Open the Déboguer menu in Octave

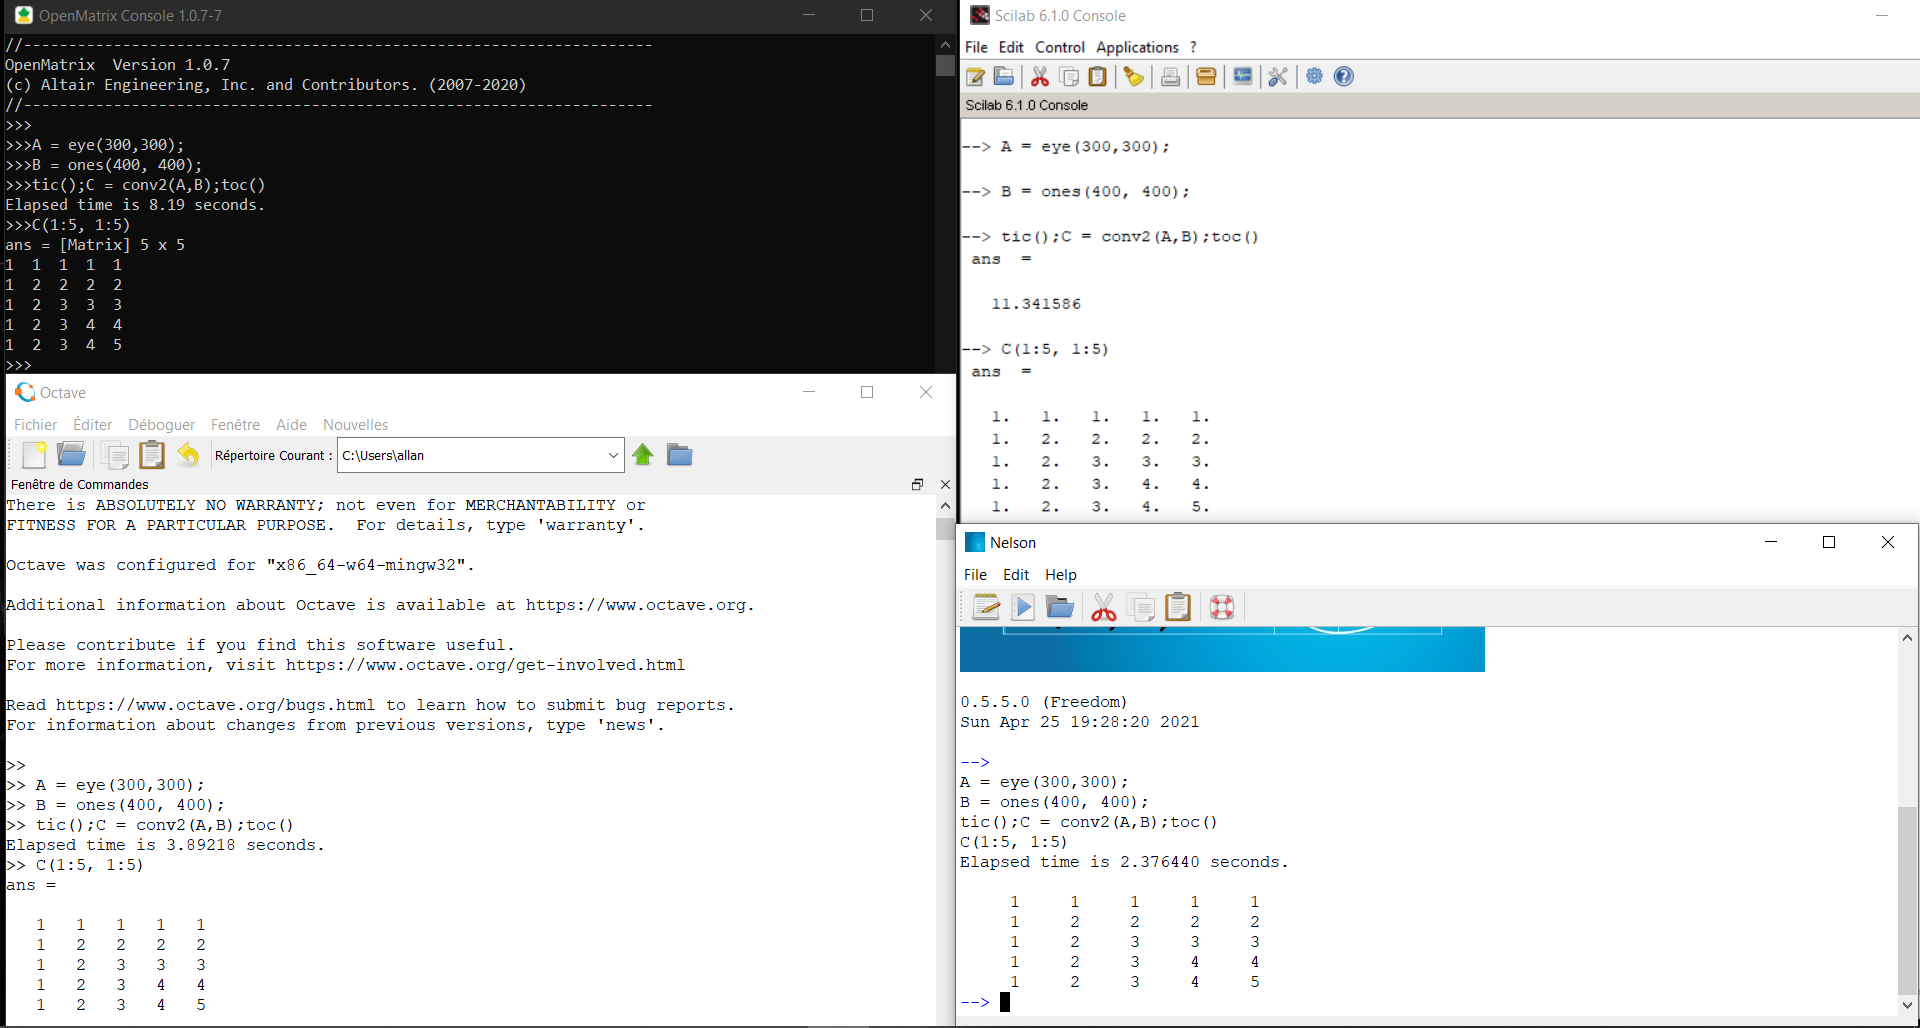162,425
